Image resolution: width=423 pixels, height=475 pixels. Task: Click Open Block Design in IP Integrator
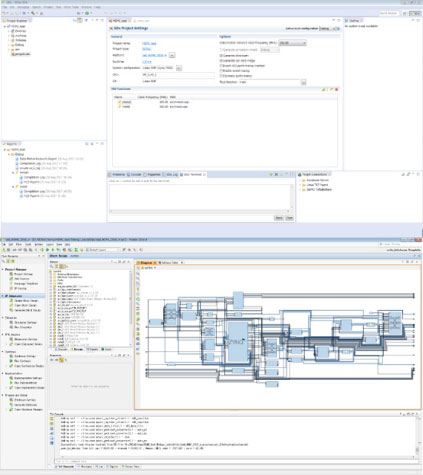(23, 305)
